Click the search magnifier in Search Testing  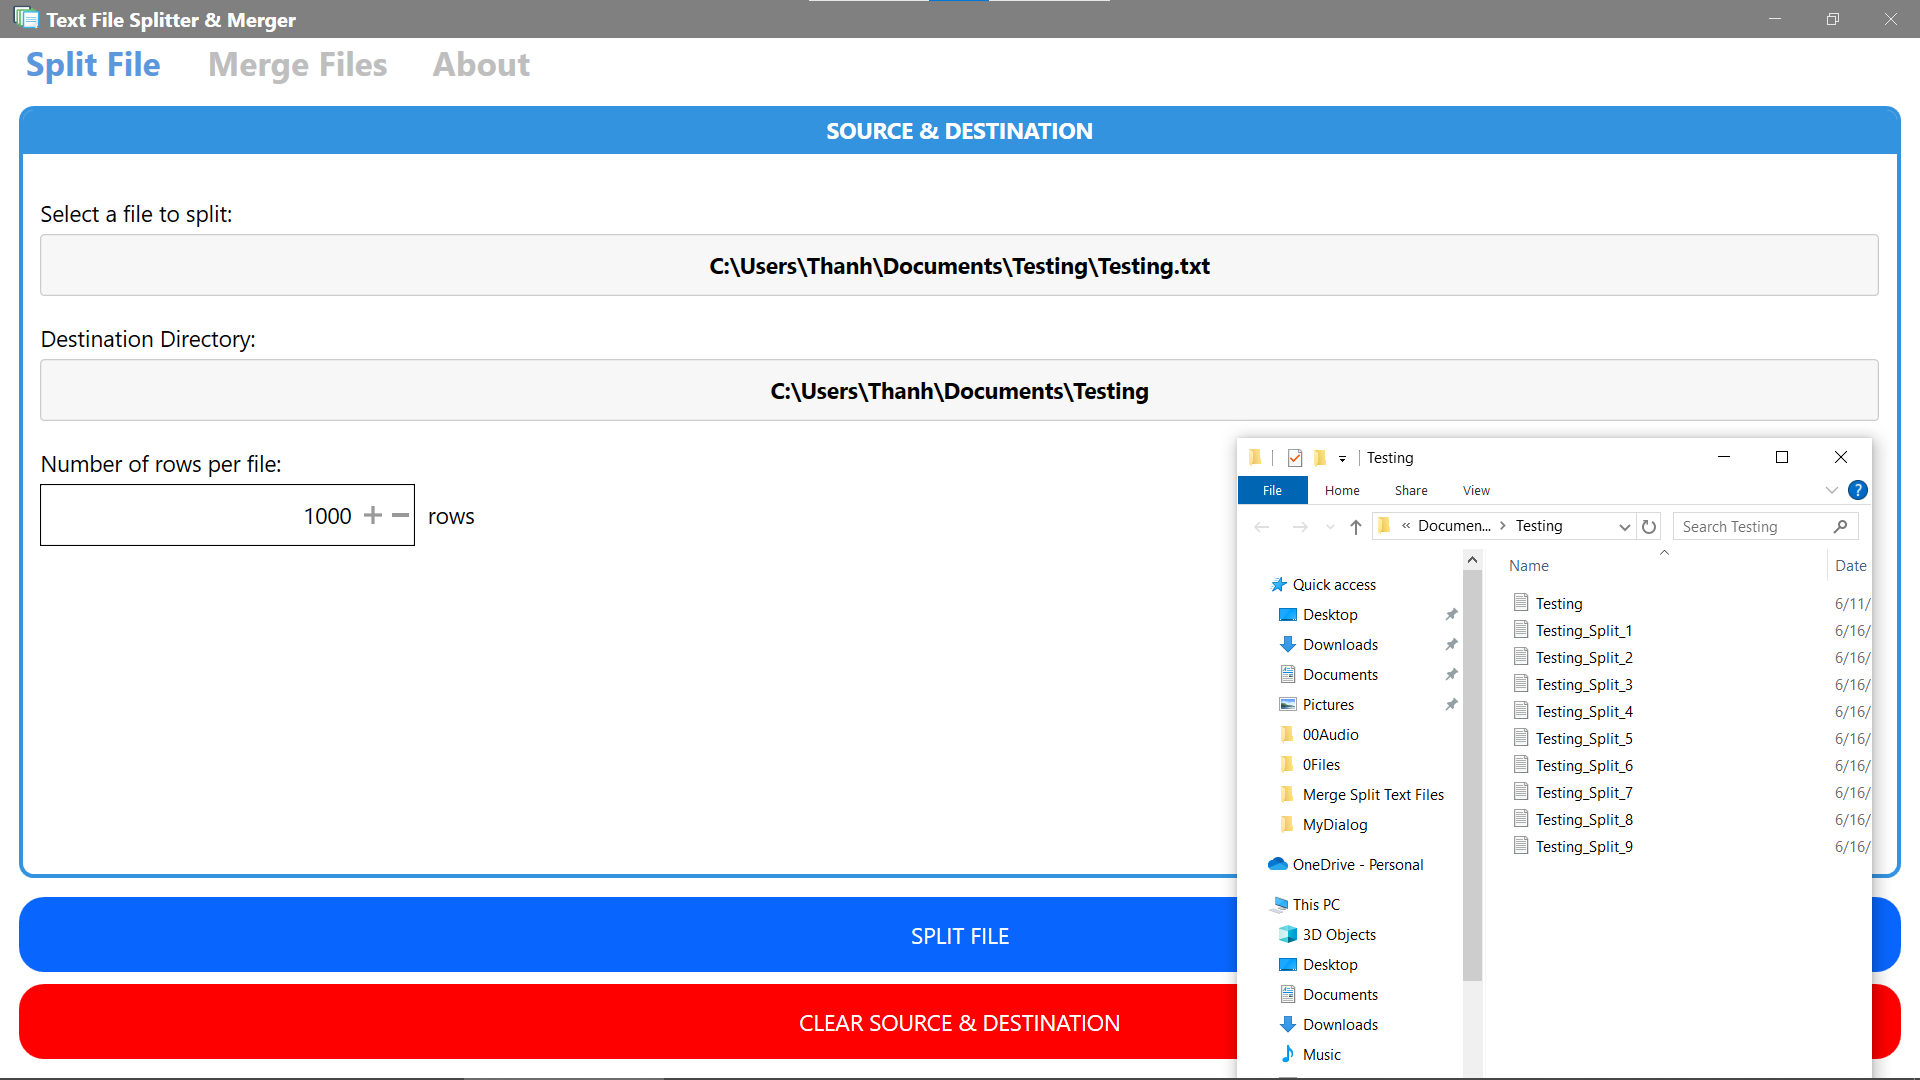tap(1840, 527)
